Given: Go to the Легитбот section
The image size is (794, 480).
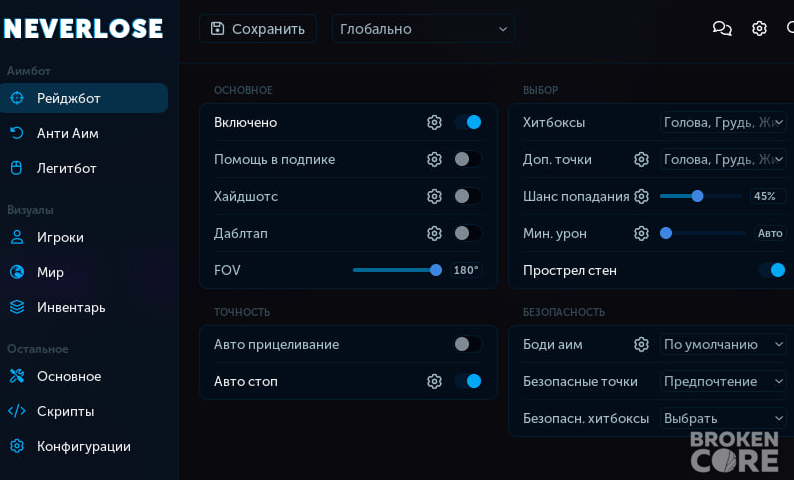Looking at the screenshot, I should [x=84, y=168].
